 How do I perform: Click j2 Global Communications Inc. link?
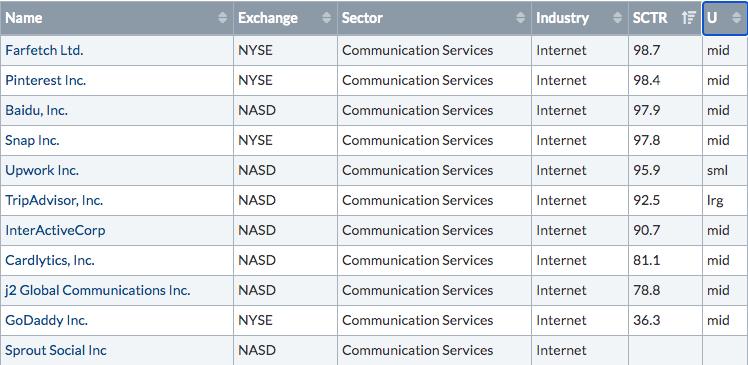coord(98,290)
